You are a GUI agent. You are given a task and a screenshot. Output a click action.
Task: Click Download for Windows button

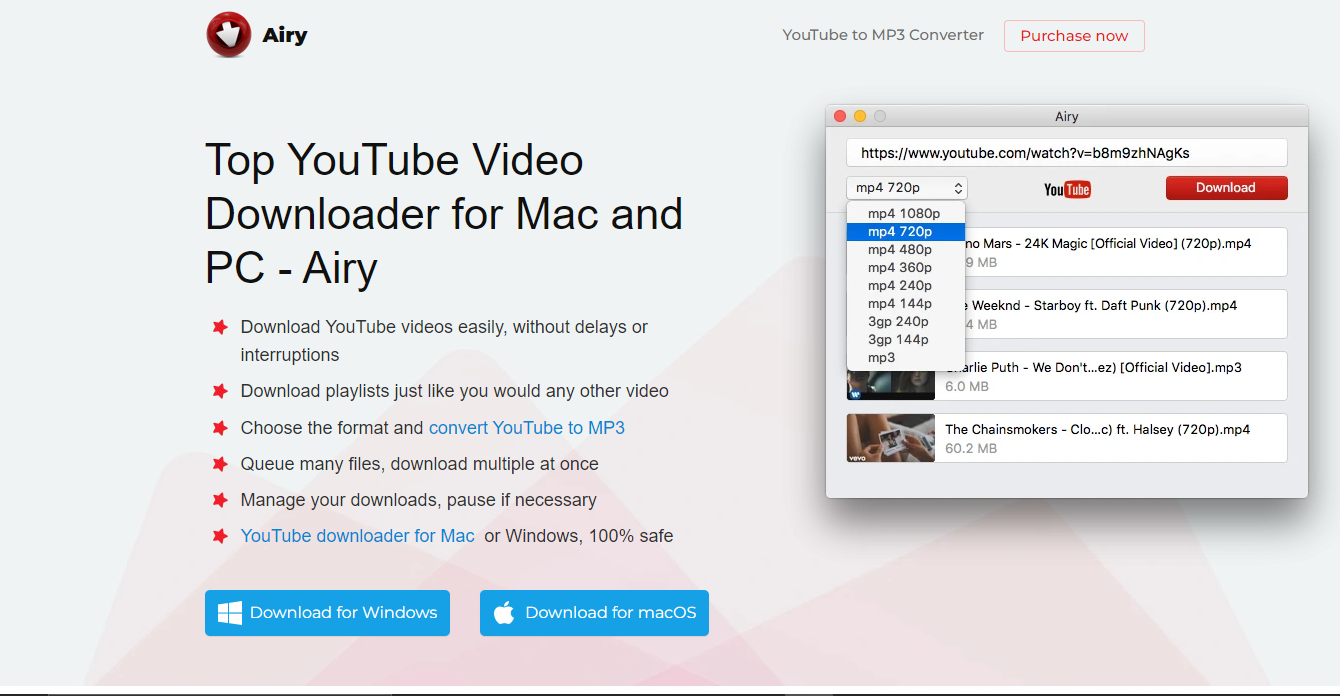pyautogui.click(x=327, y=613)
